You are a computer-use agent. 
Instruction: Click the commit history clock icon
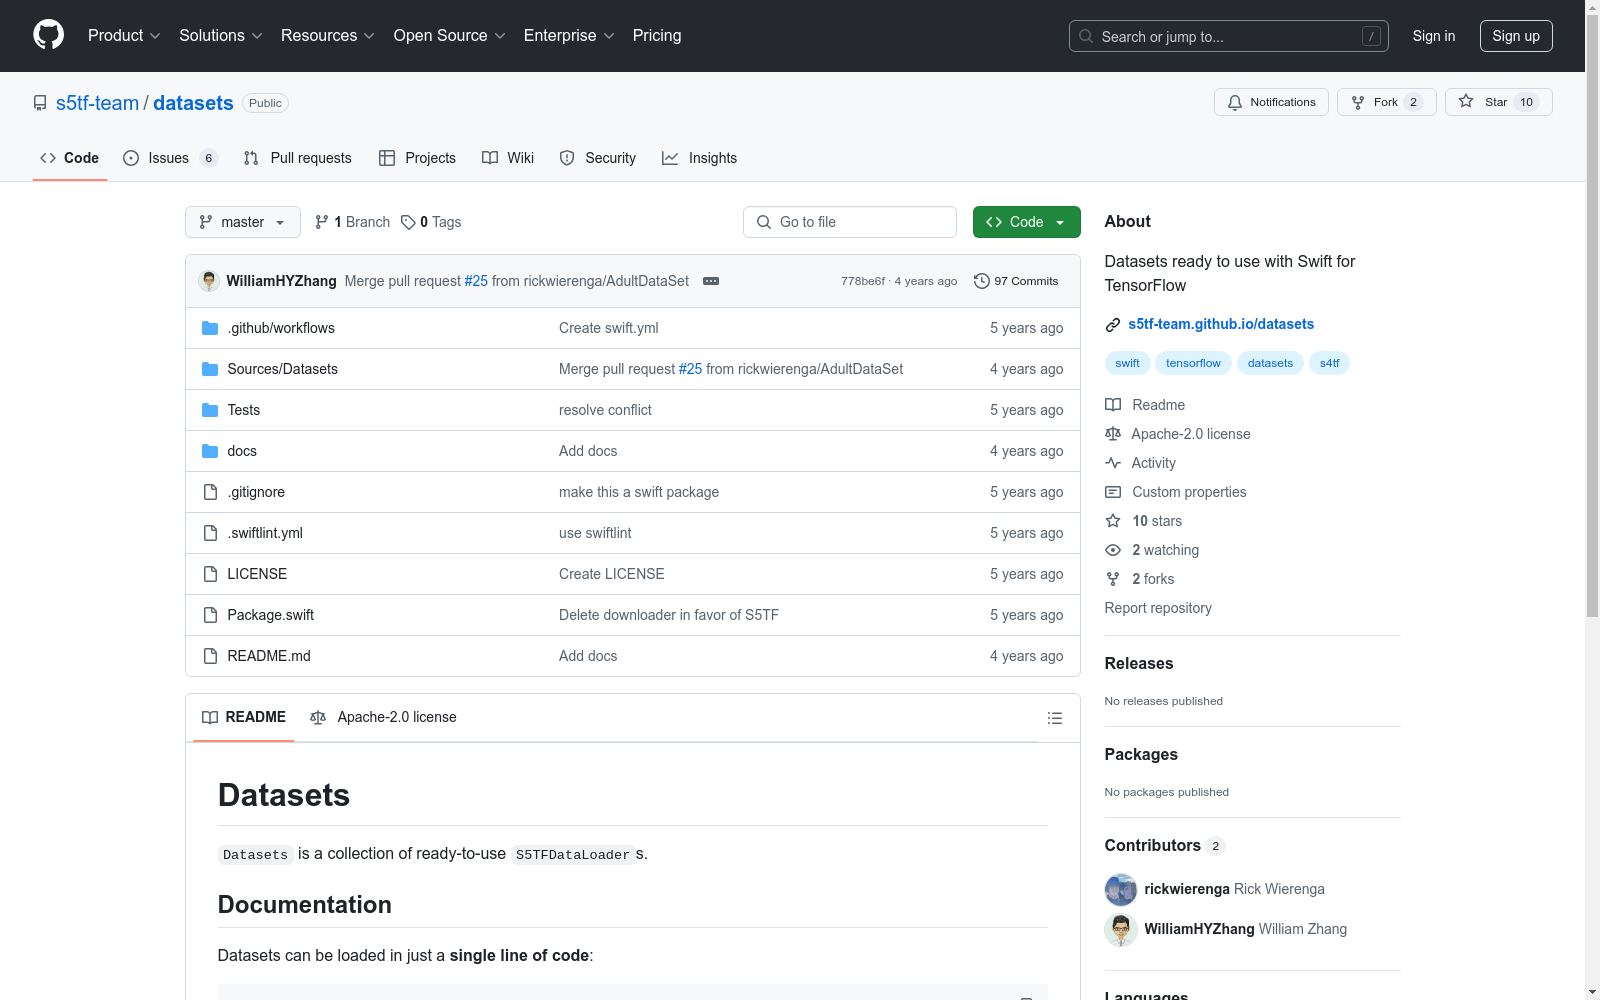(x=982, y=281)
